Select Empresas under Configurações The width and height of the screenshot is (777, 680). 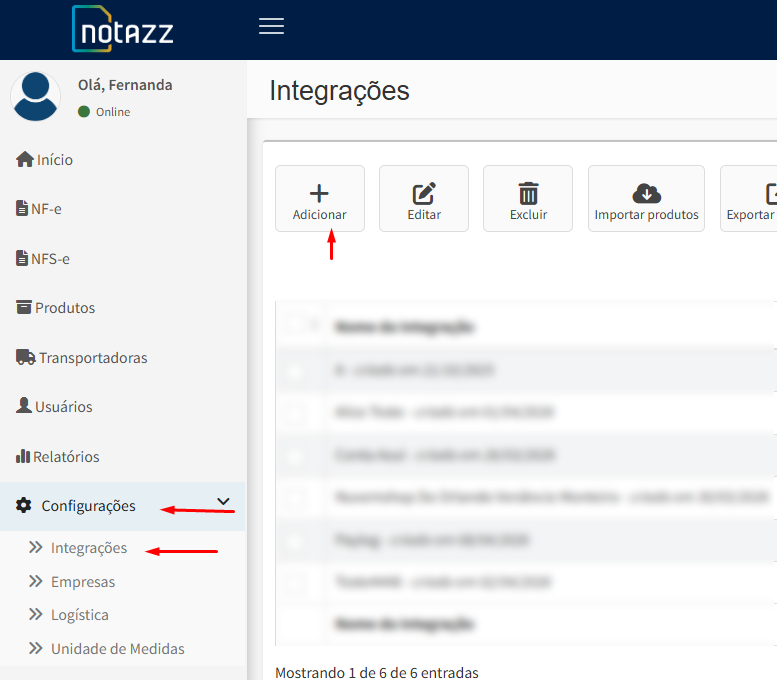tap(82, 582)
